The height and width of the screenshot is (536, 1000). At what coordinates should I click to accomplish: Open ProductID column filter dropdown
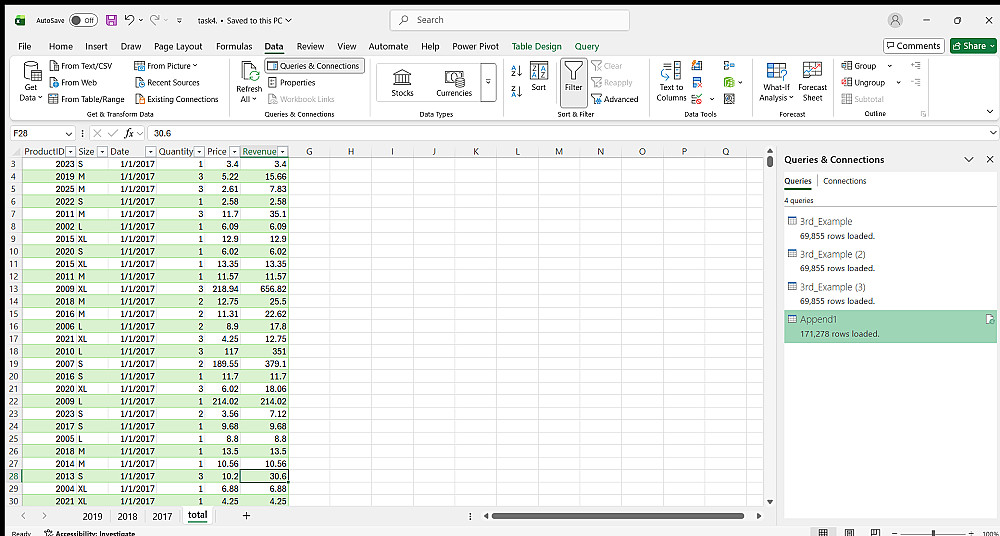tap(70, 152)
